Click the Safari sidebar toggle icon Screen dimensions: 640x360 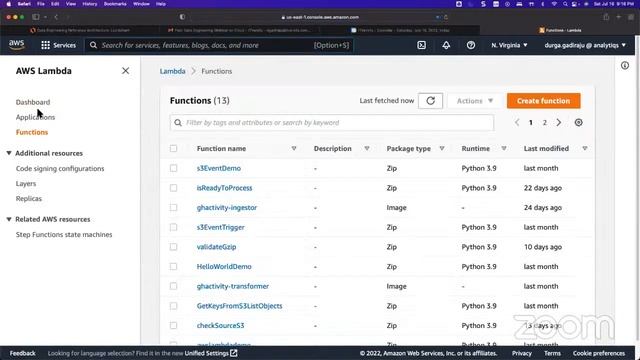point(36,17)
